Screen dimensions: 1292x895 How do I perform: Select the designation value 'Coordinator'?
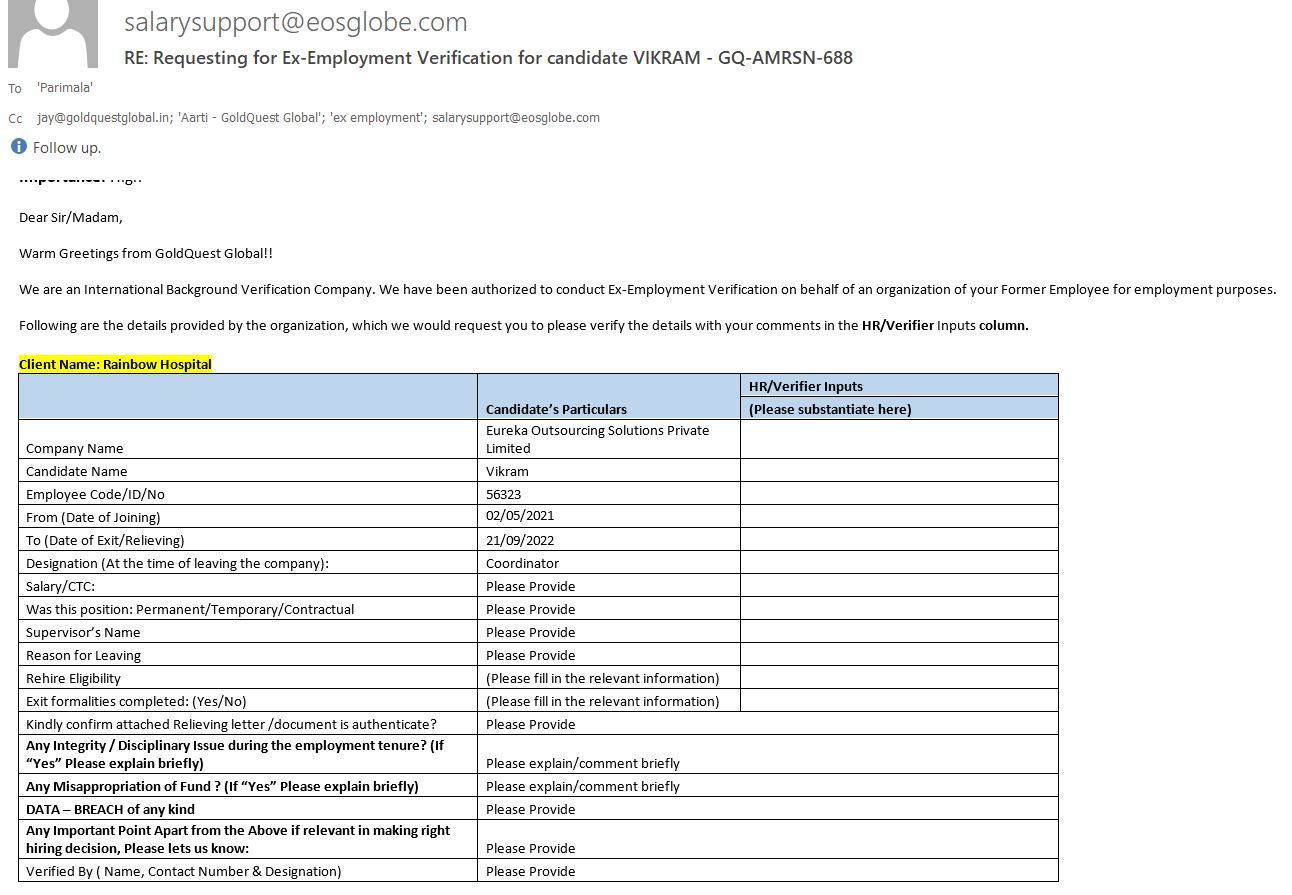[x=522, y=563]
